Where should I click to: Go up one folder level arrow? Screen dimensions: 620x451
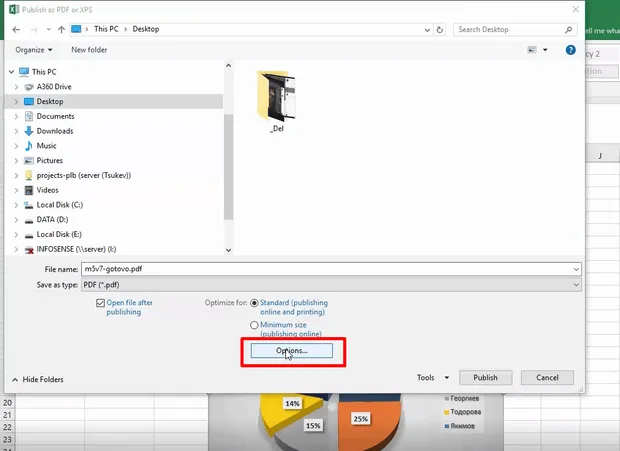click(61, 29)
